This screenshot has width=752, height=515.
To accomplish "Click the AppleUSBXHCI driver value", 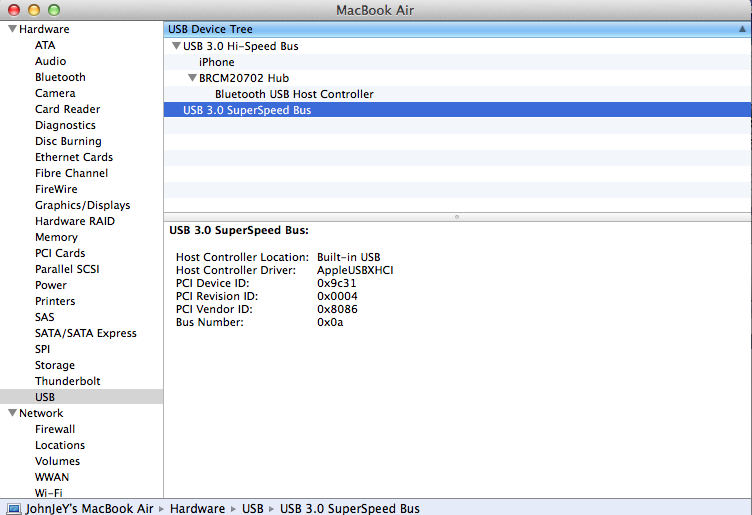I will (x=355, y=270).
